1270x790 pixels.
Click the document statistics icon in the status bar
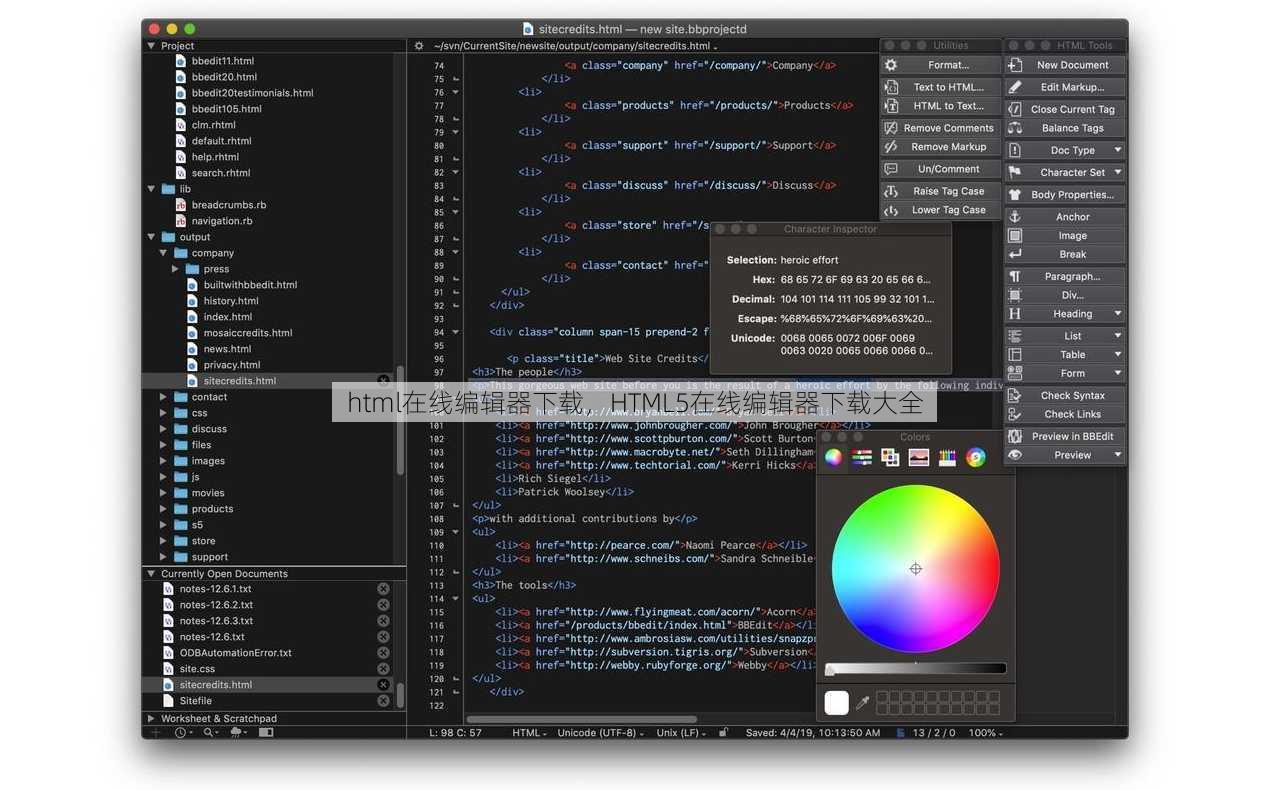coord(900,732)
